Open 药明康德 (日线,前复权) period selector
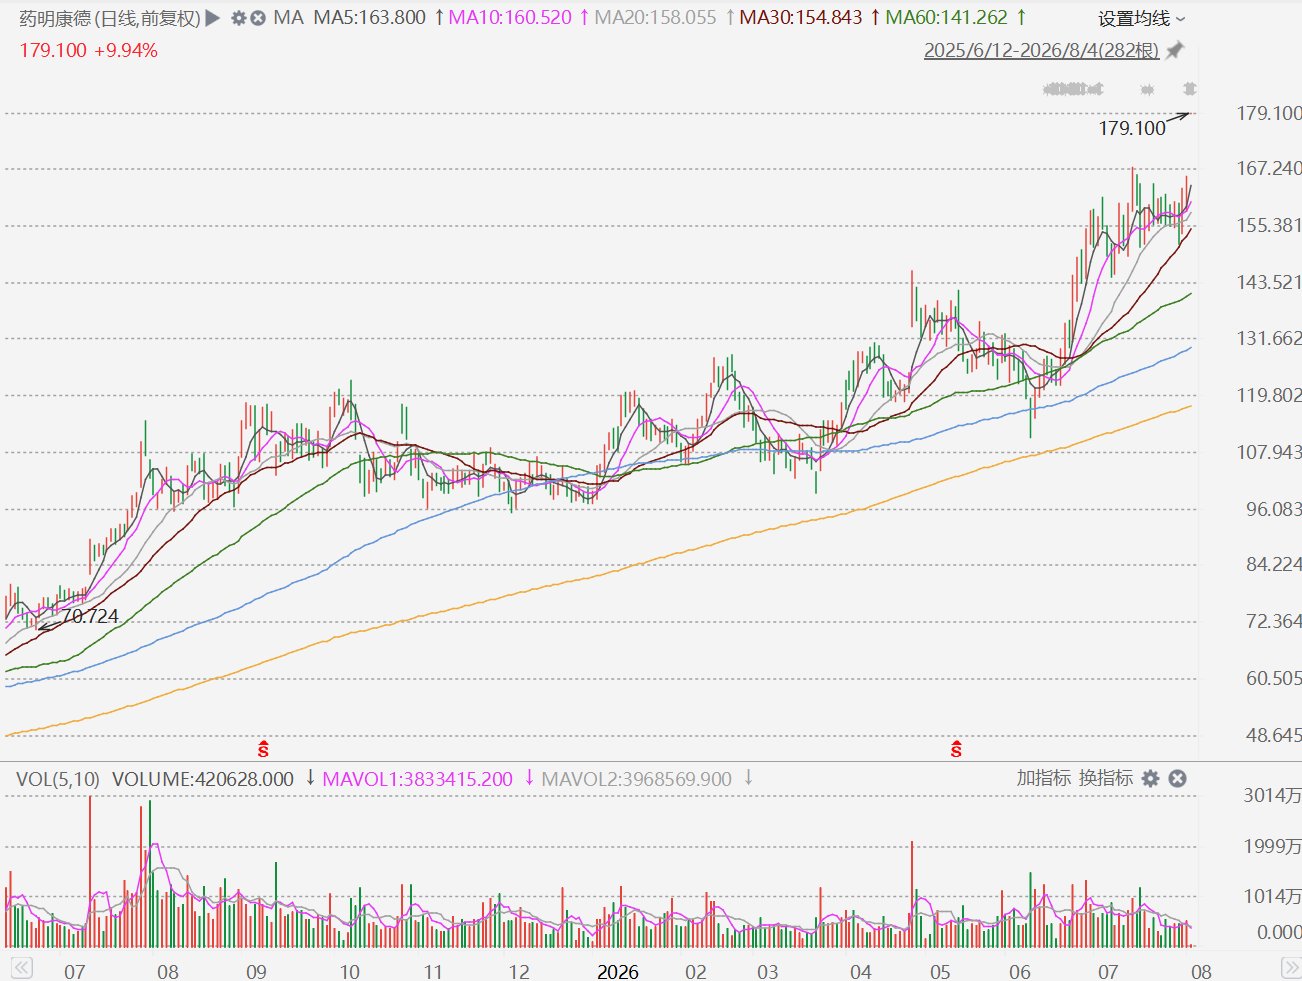Screen dimensions: 1302x981 tap(111, 18)
